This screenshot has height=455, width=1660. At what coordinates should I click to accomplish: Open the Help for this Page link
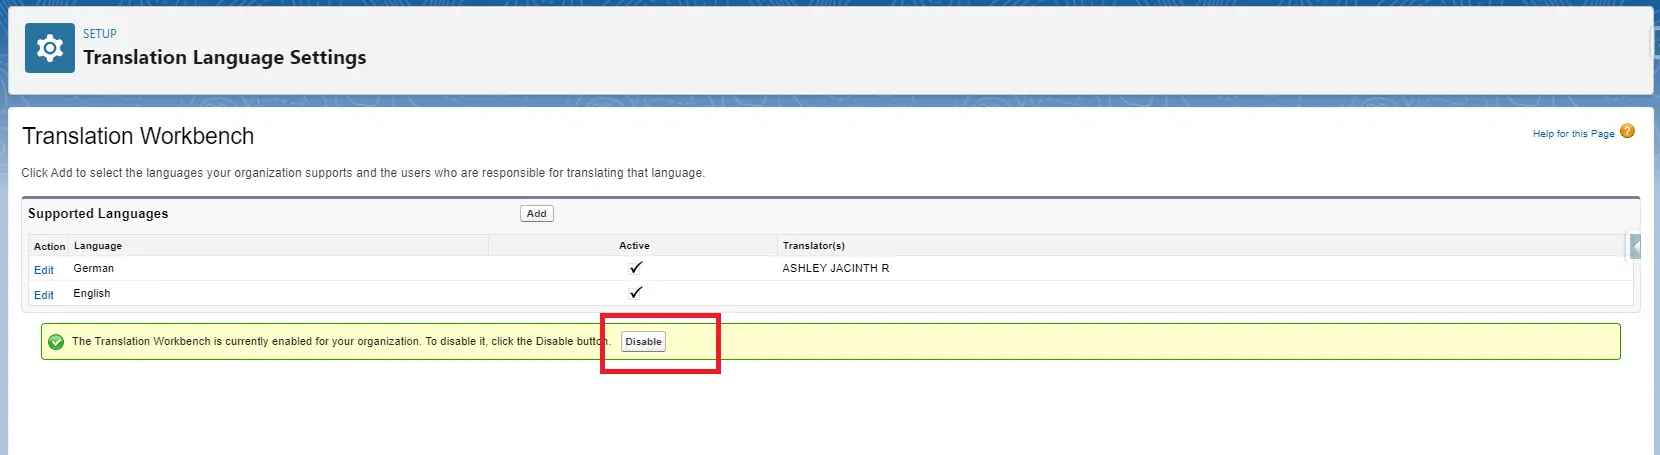pyautogui.click(x=1573, y=134)
